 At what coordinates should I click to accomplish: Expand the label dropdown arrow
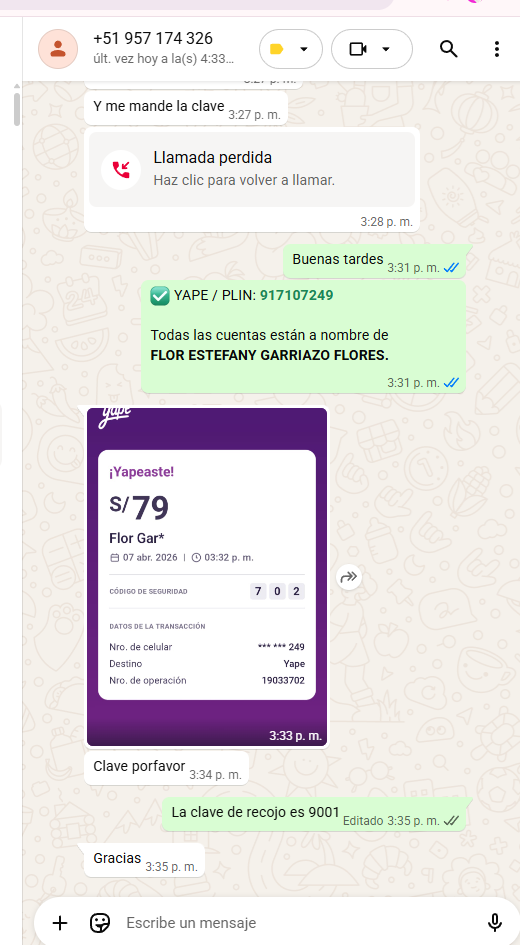(304, 49)
